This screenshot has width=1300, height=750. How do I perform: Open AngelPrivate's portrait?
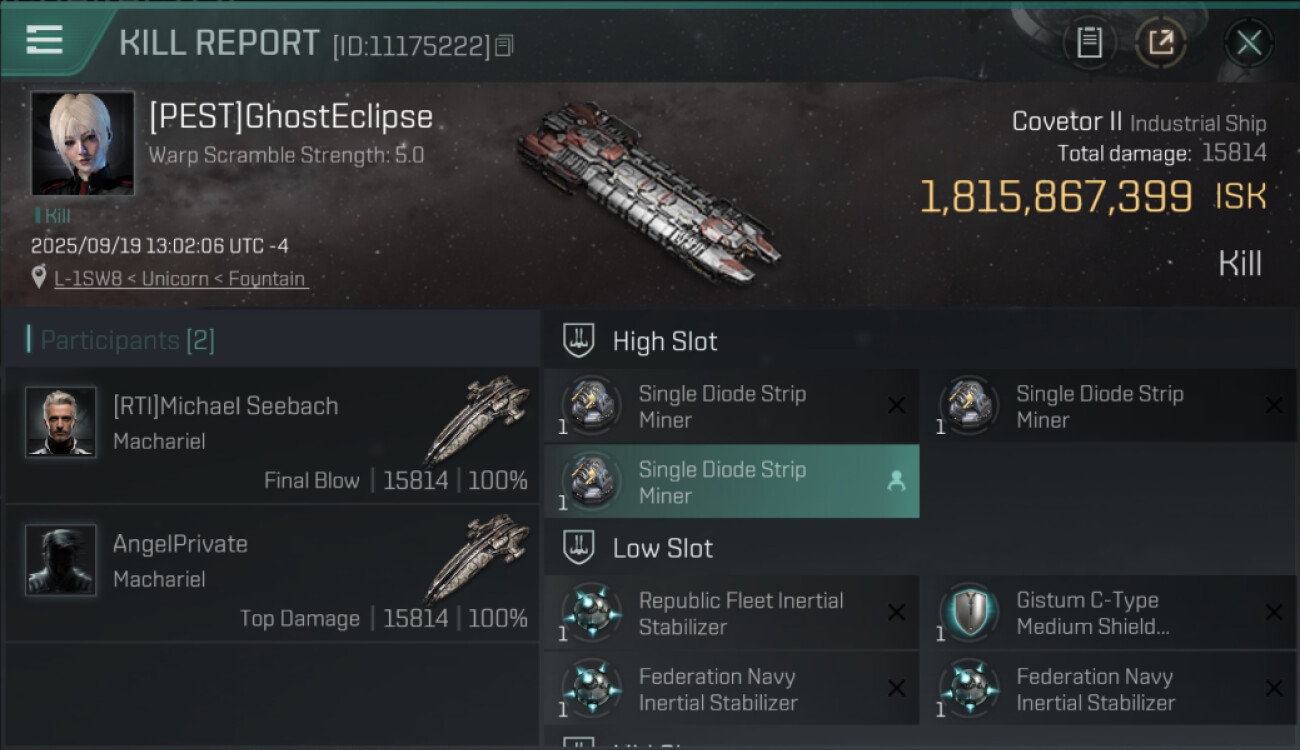(61, 560)
